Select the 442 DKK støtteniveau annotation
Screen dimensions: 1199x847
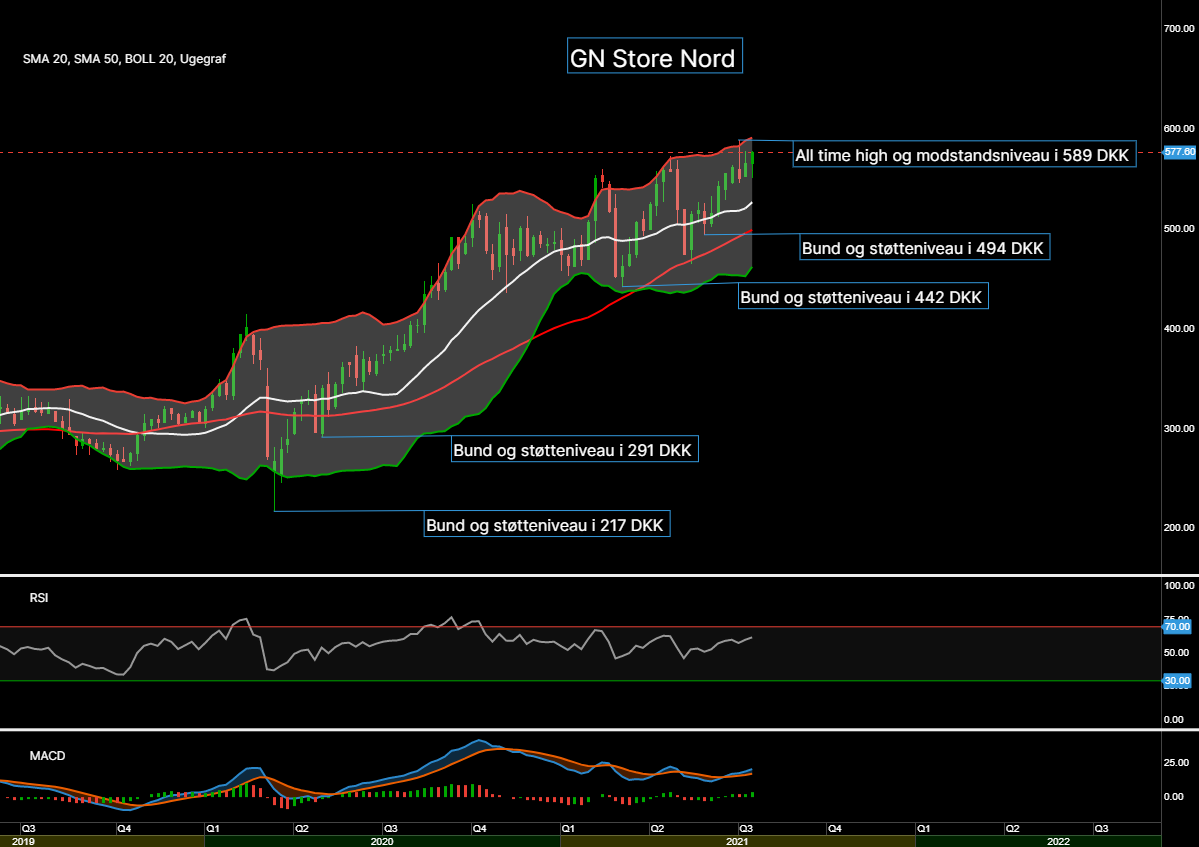pos(863,296)
